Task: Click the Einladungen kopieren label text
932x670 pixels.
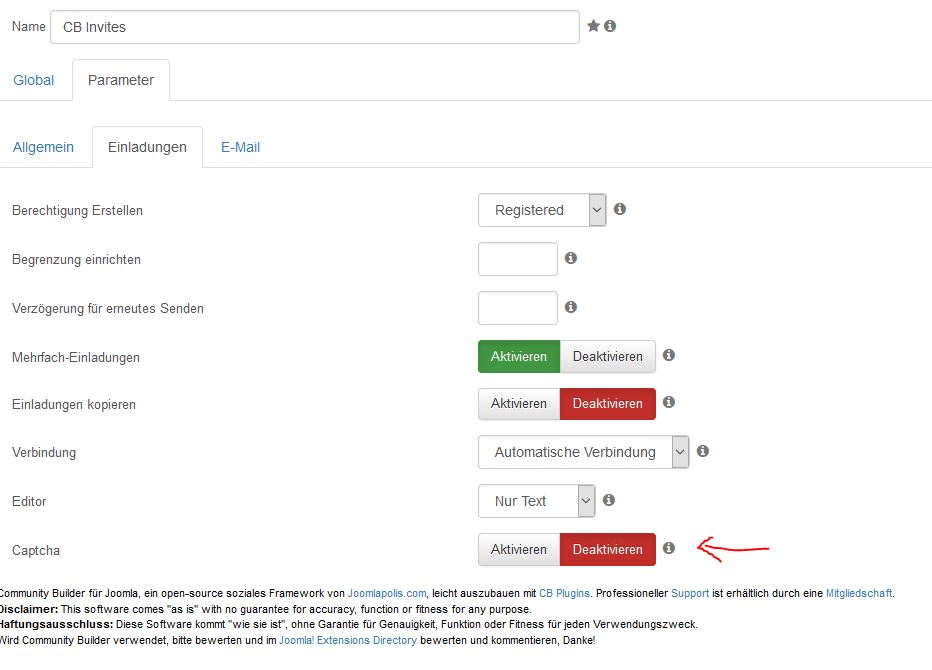Action: pyautogui.click(x=74, y=405)
